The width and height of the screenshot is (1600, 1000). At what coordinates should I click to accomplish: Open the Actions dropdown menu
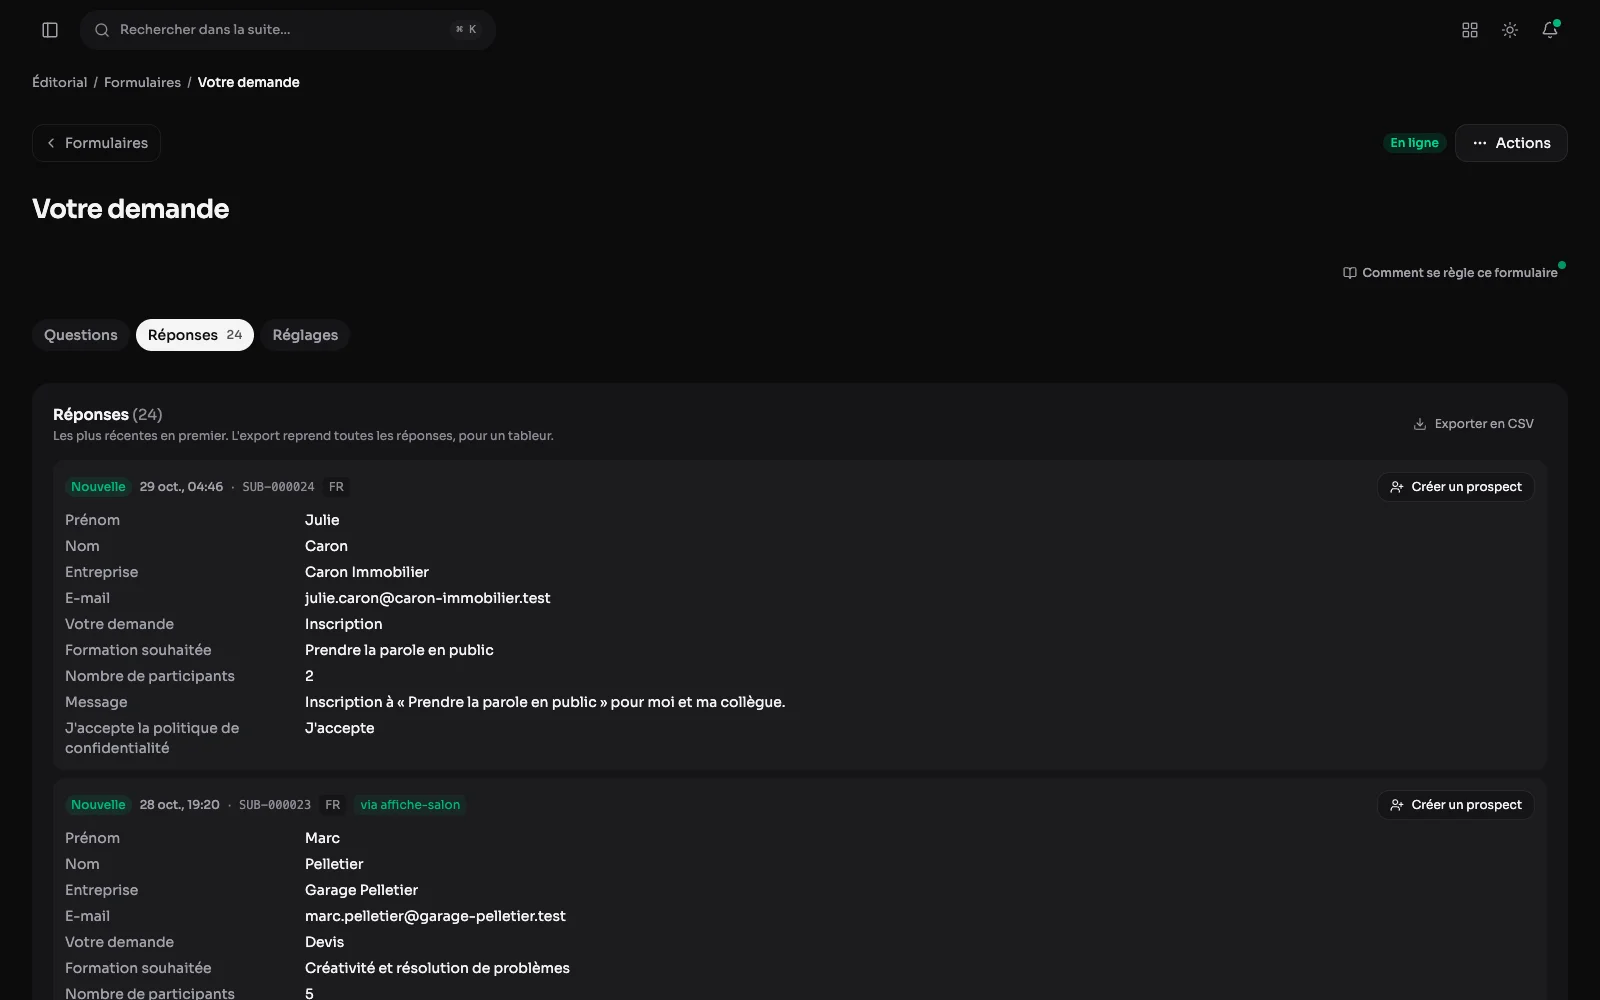point(1511,143)
